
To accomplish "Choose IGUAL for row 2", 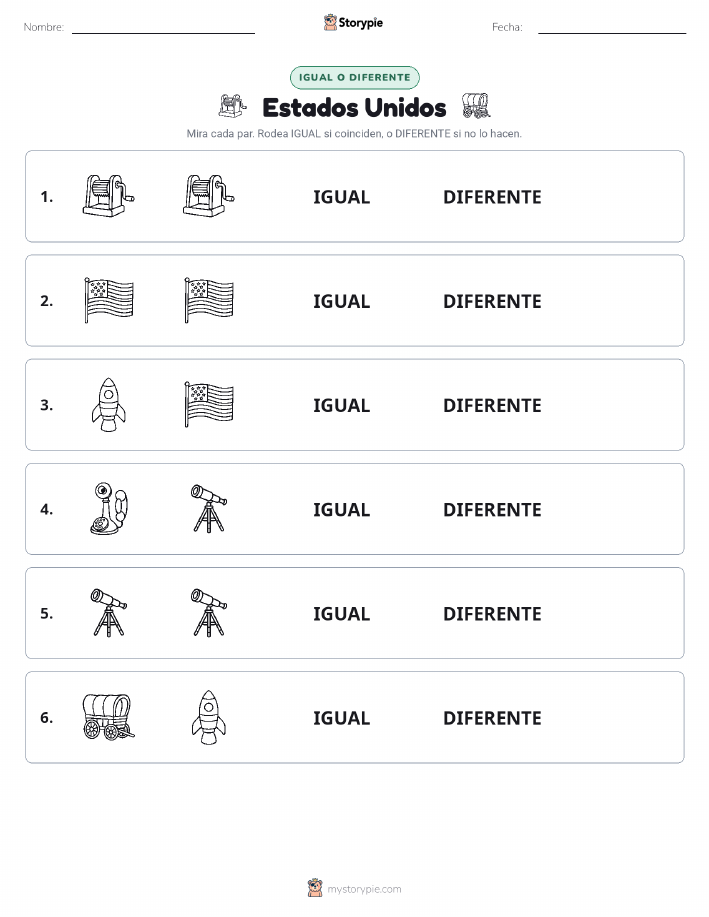I will pyautogui.click(x=342, y=301).
